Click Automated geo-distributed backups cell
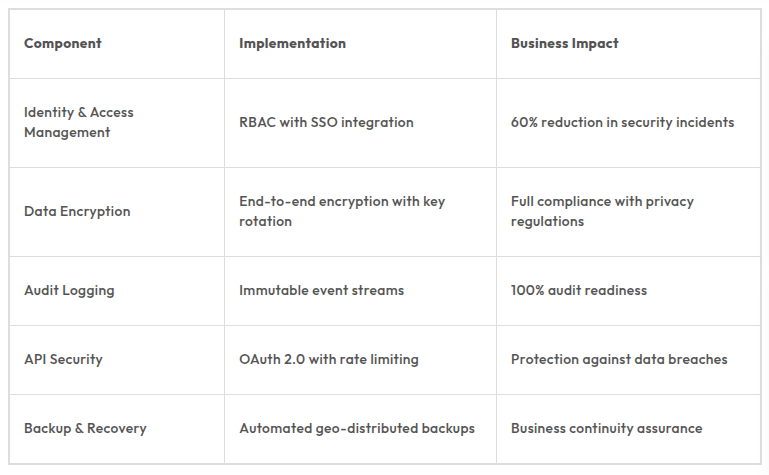This screenshot has width=769, height=475. pyautogui.click(x=356, y=428)
